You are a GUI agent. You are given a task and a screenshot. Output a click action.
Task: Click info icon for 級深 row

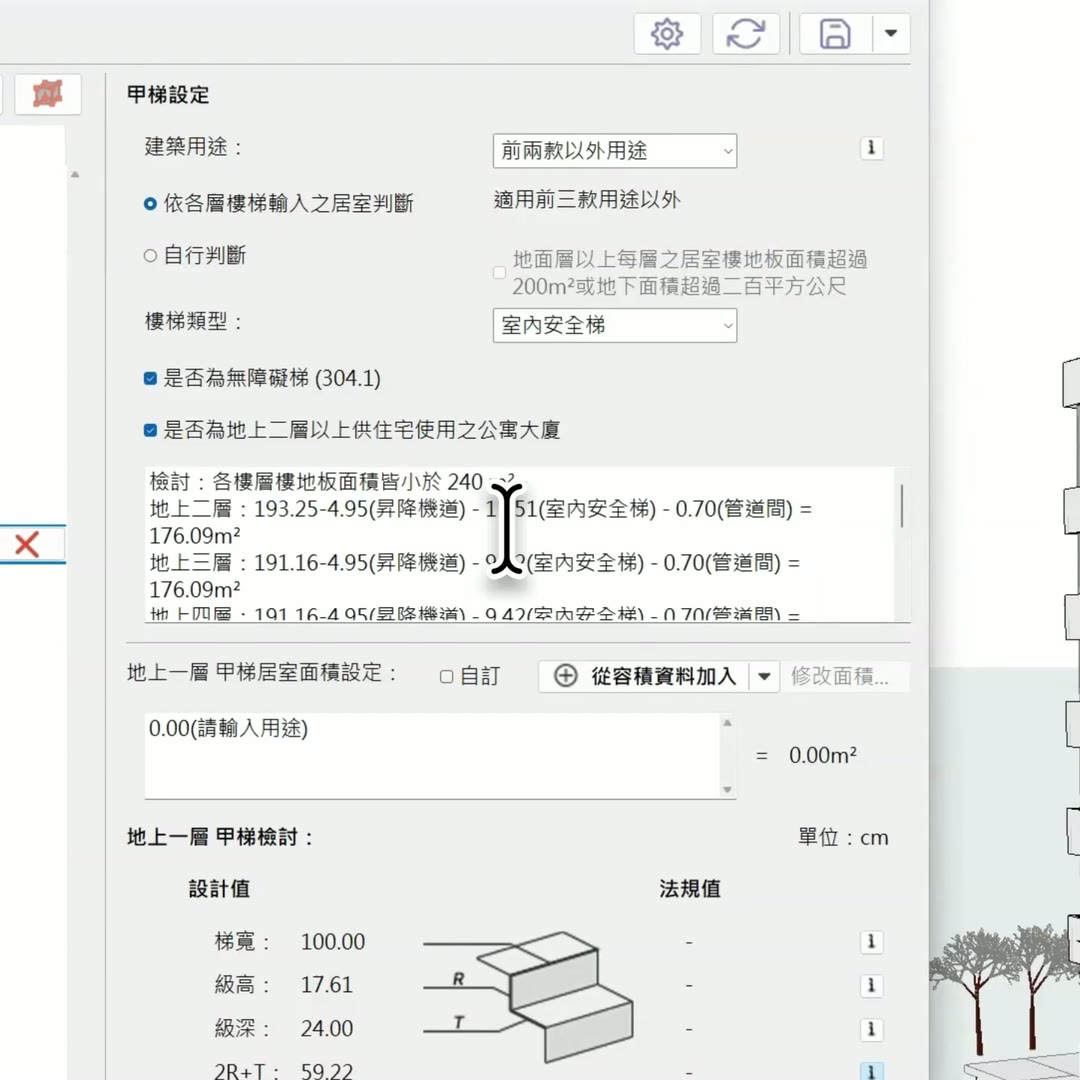coord(871,1029)
